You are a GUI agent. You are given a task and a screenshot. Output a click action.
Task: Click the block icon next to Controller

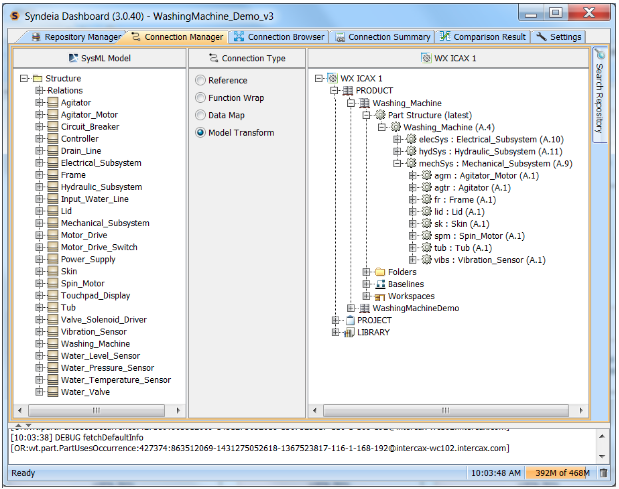click(53, 139)
